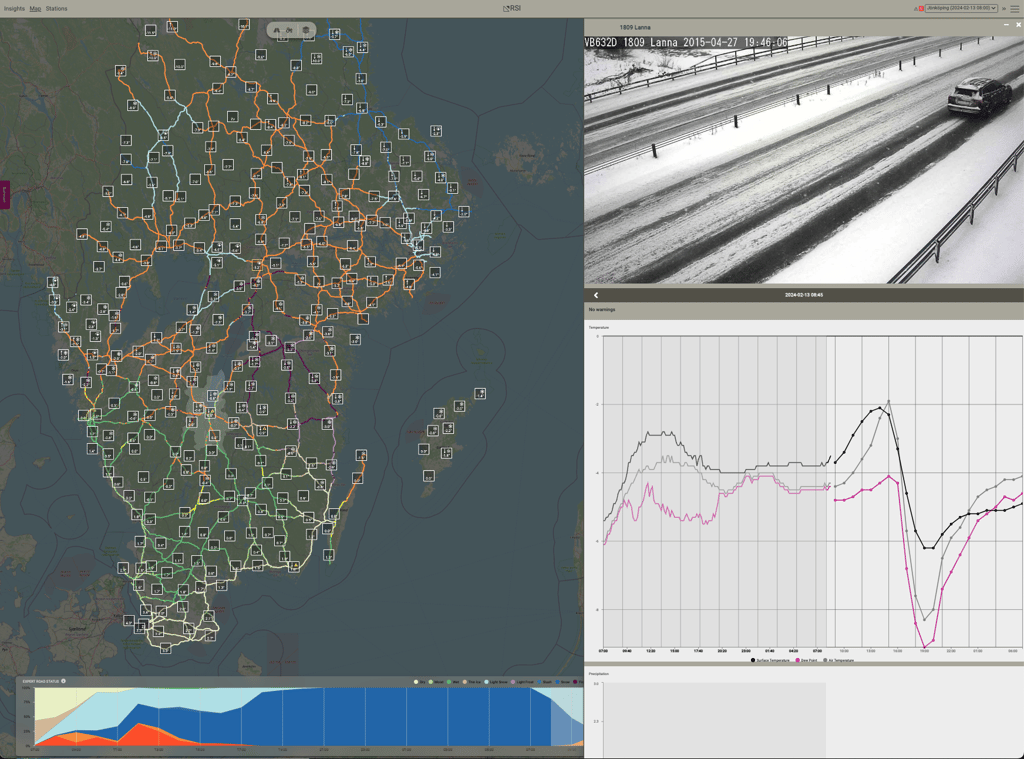Toggle the Surface Temperature legend series
Viewport: 1024px width, 759px height.
[770, 660]
